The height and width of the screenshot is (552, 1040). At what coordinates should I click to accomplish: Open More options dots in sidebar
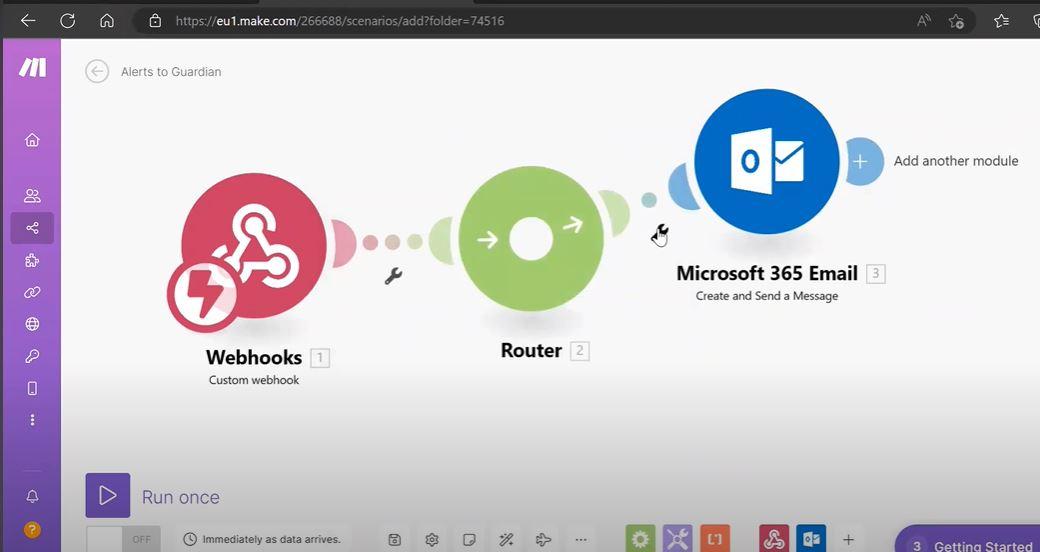[32, 420]
